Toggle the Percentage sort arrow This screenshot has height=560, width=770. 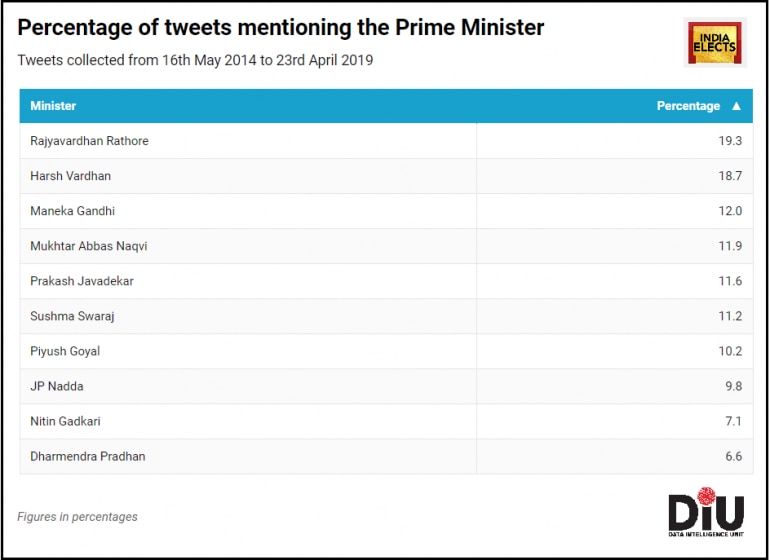tap(737, 106)
